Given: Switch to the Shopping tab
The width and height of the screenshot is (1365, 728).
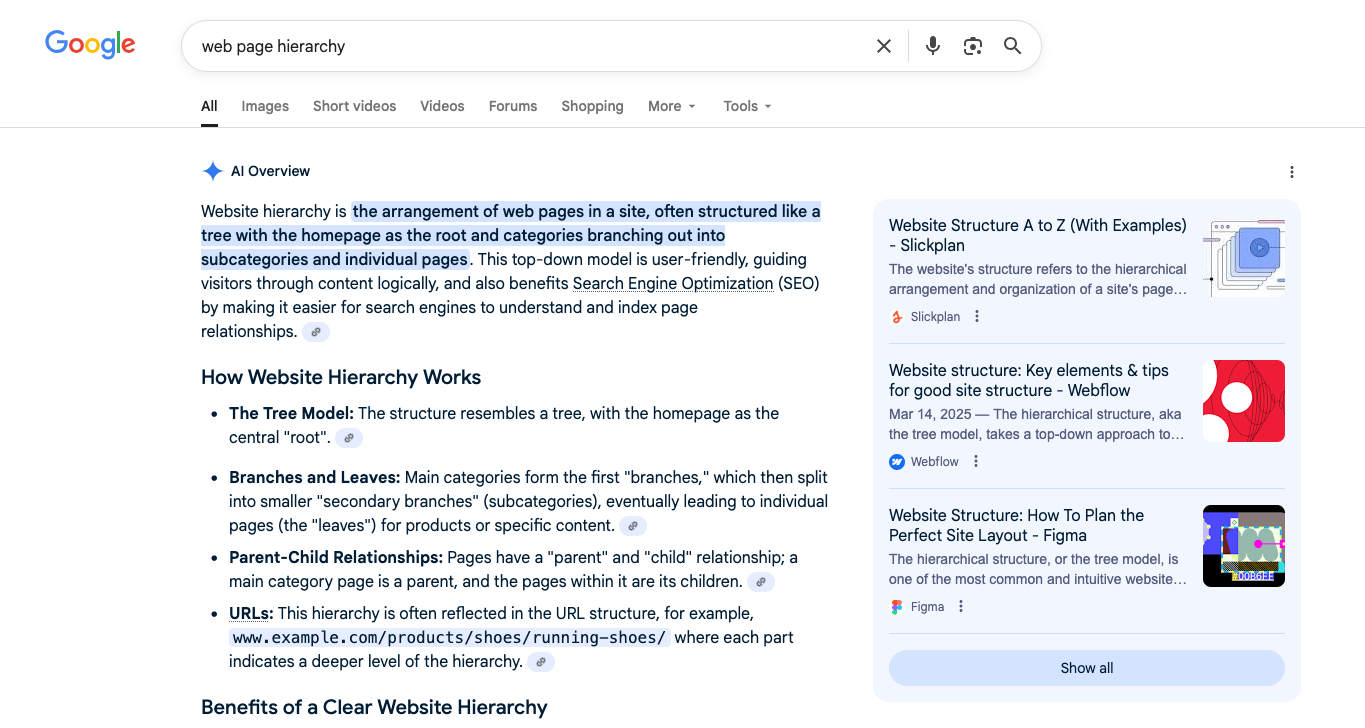Looking at the screenshot, I should pos(592,106).
